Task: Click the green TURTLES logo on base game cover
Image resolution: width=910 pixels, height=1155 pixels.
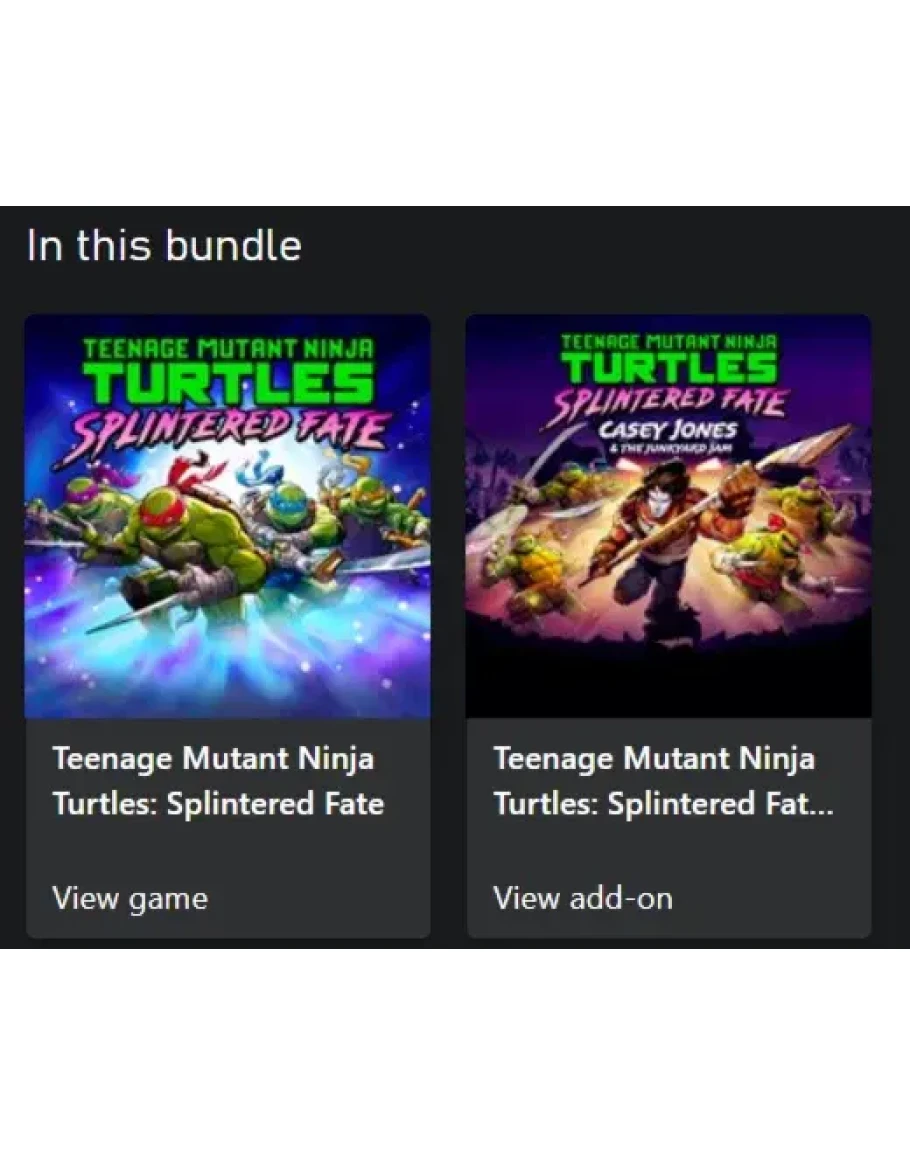Action: tap(229, 385)
